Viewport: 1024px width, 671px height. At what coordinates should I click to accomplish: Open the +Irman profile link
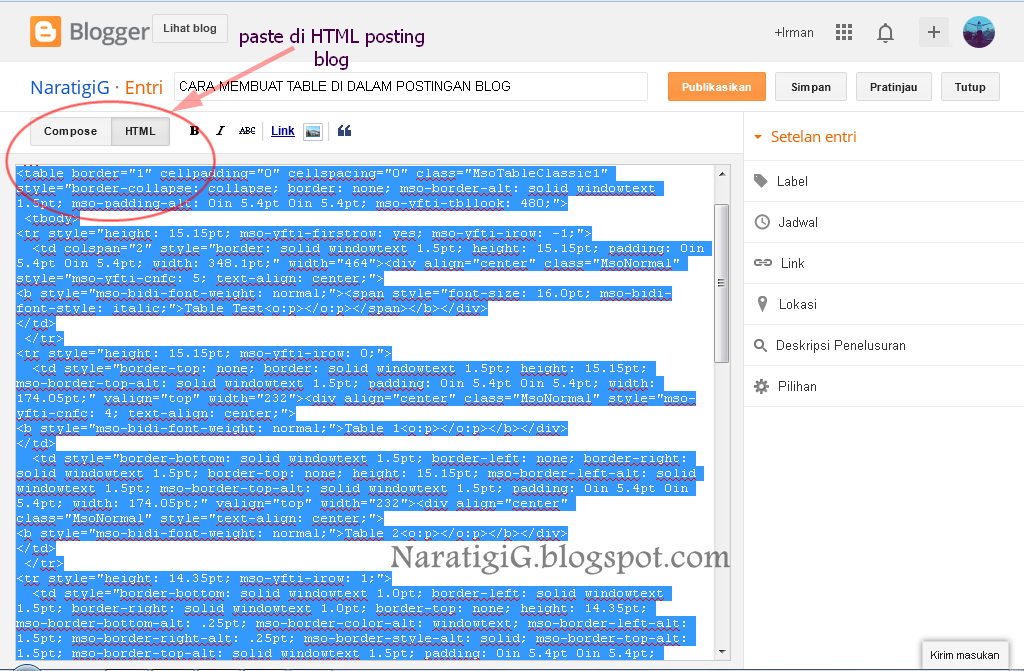coord(793,33)
